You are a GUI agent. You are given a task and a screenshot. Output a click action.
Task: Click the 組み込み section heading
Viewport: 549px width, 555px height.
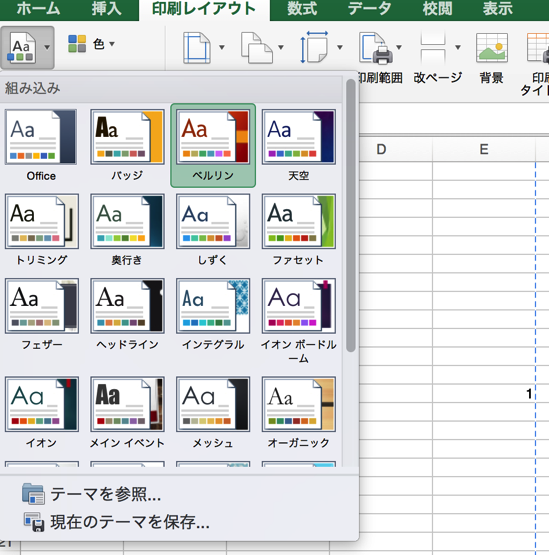click(x=32, y=88)
